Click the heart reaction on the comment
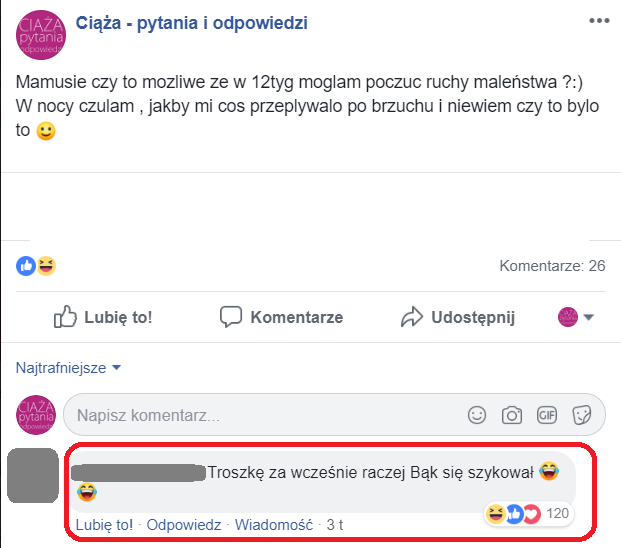621x548 pixels. [532, 514]
